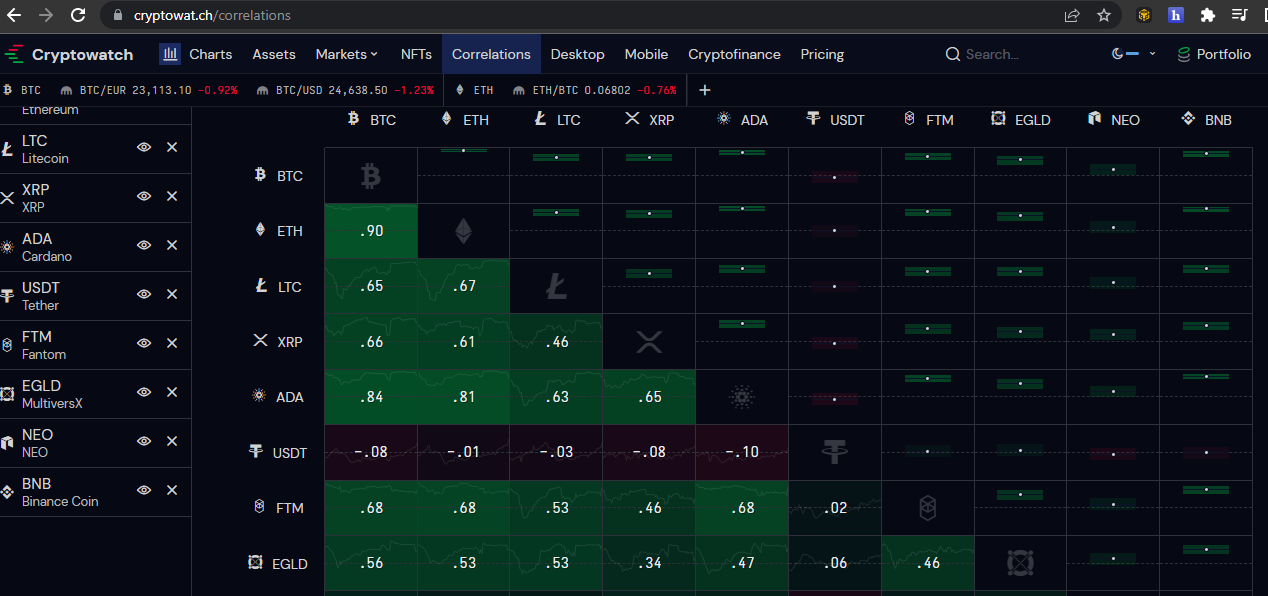This screenshot has height=596, width=1268.
Task: Remove Tether from the asset list
Action: [x=172, y=294]
